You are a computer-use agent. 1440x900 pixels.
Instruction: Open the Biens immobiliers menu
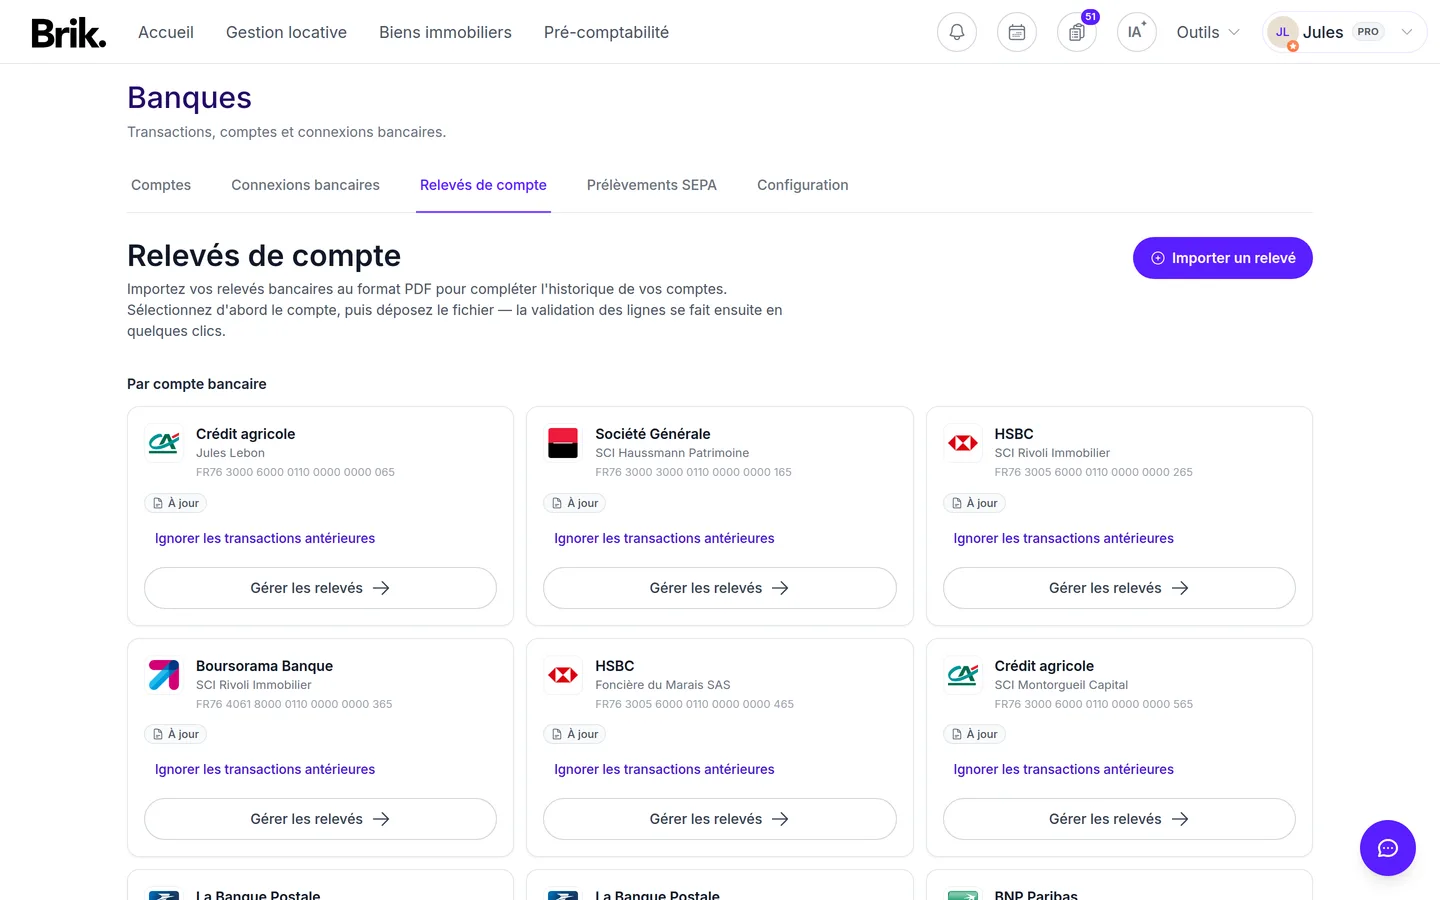click(x=445, y=32)
